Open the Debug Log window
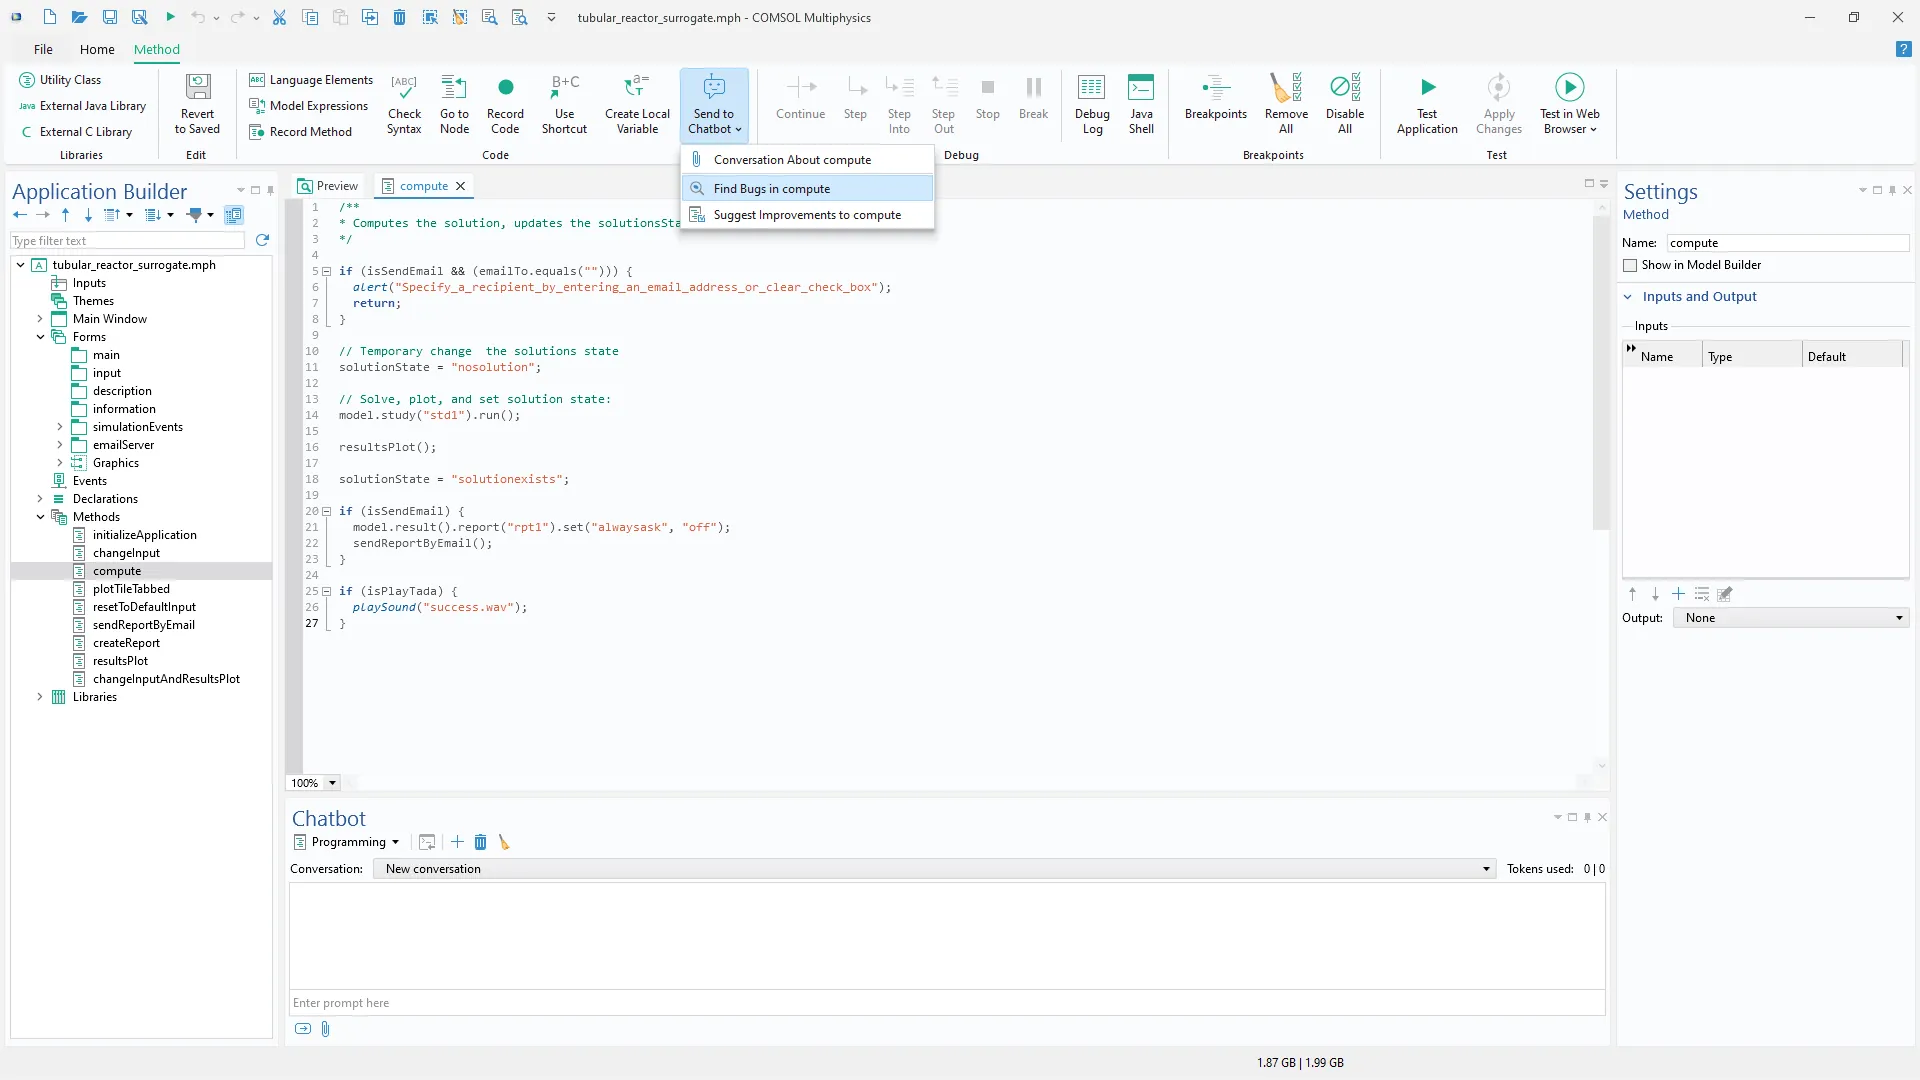 [1092, 88]
